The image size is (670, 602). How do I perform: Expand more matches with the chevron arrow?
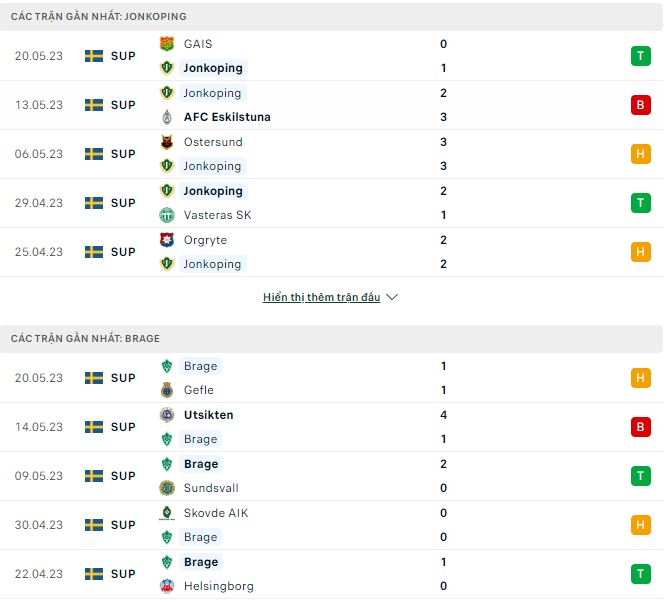click(392, 298)
